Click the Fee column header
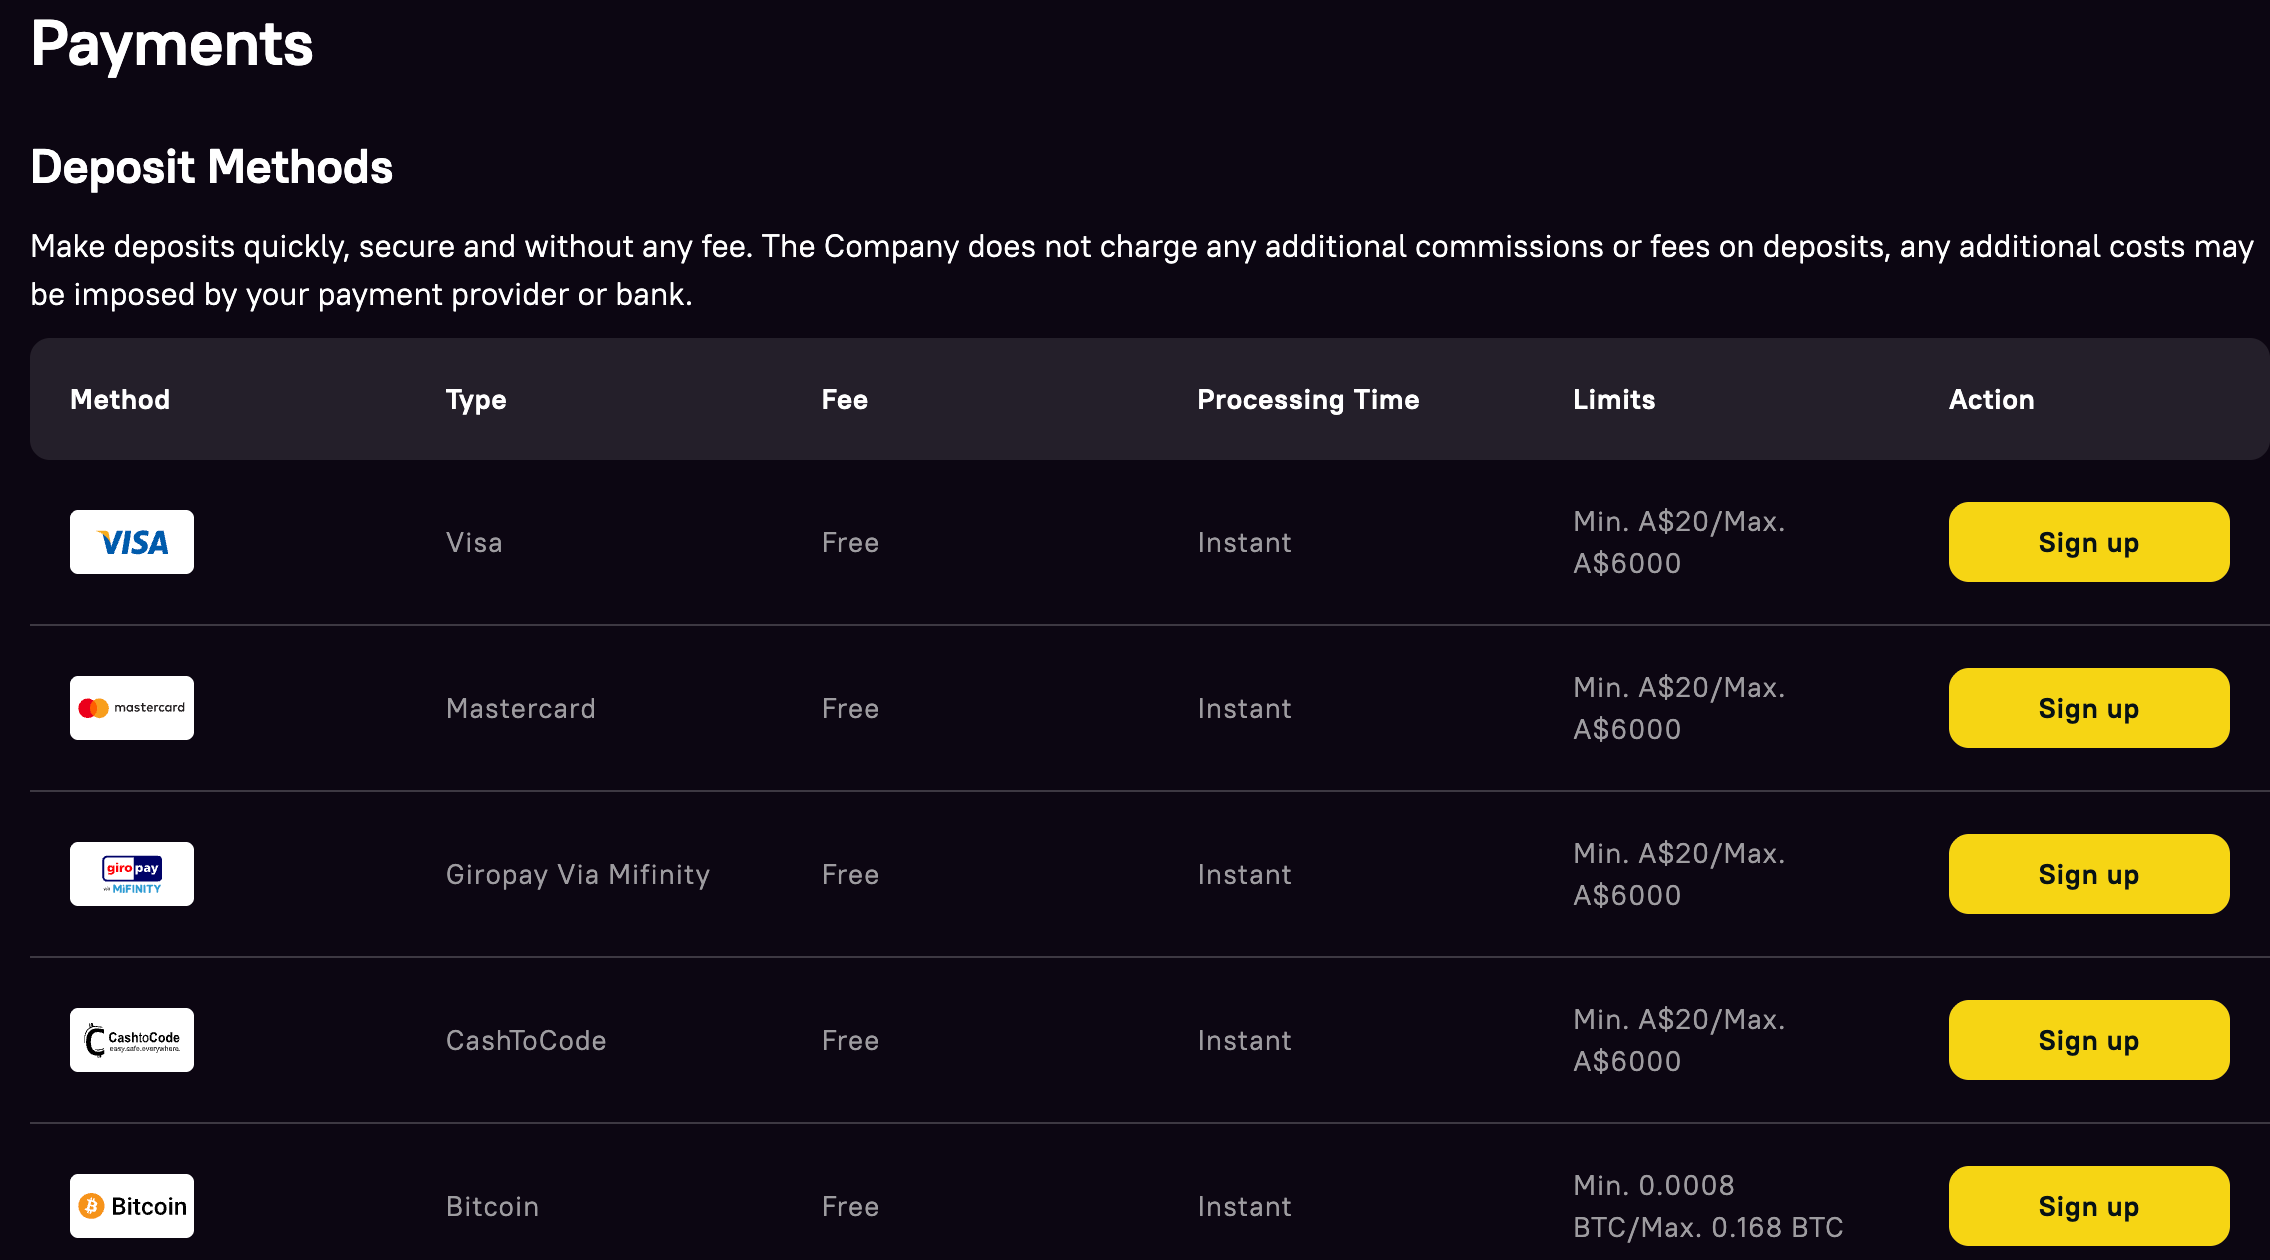 [x=844, y=399]
